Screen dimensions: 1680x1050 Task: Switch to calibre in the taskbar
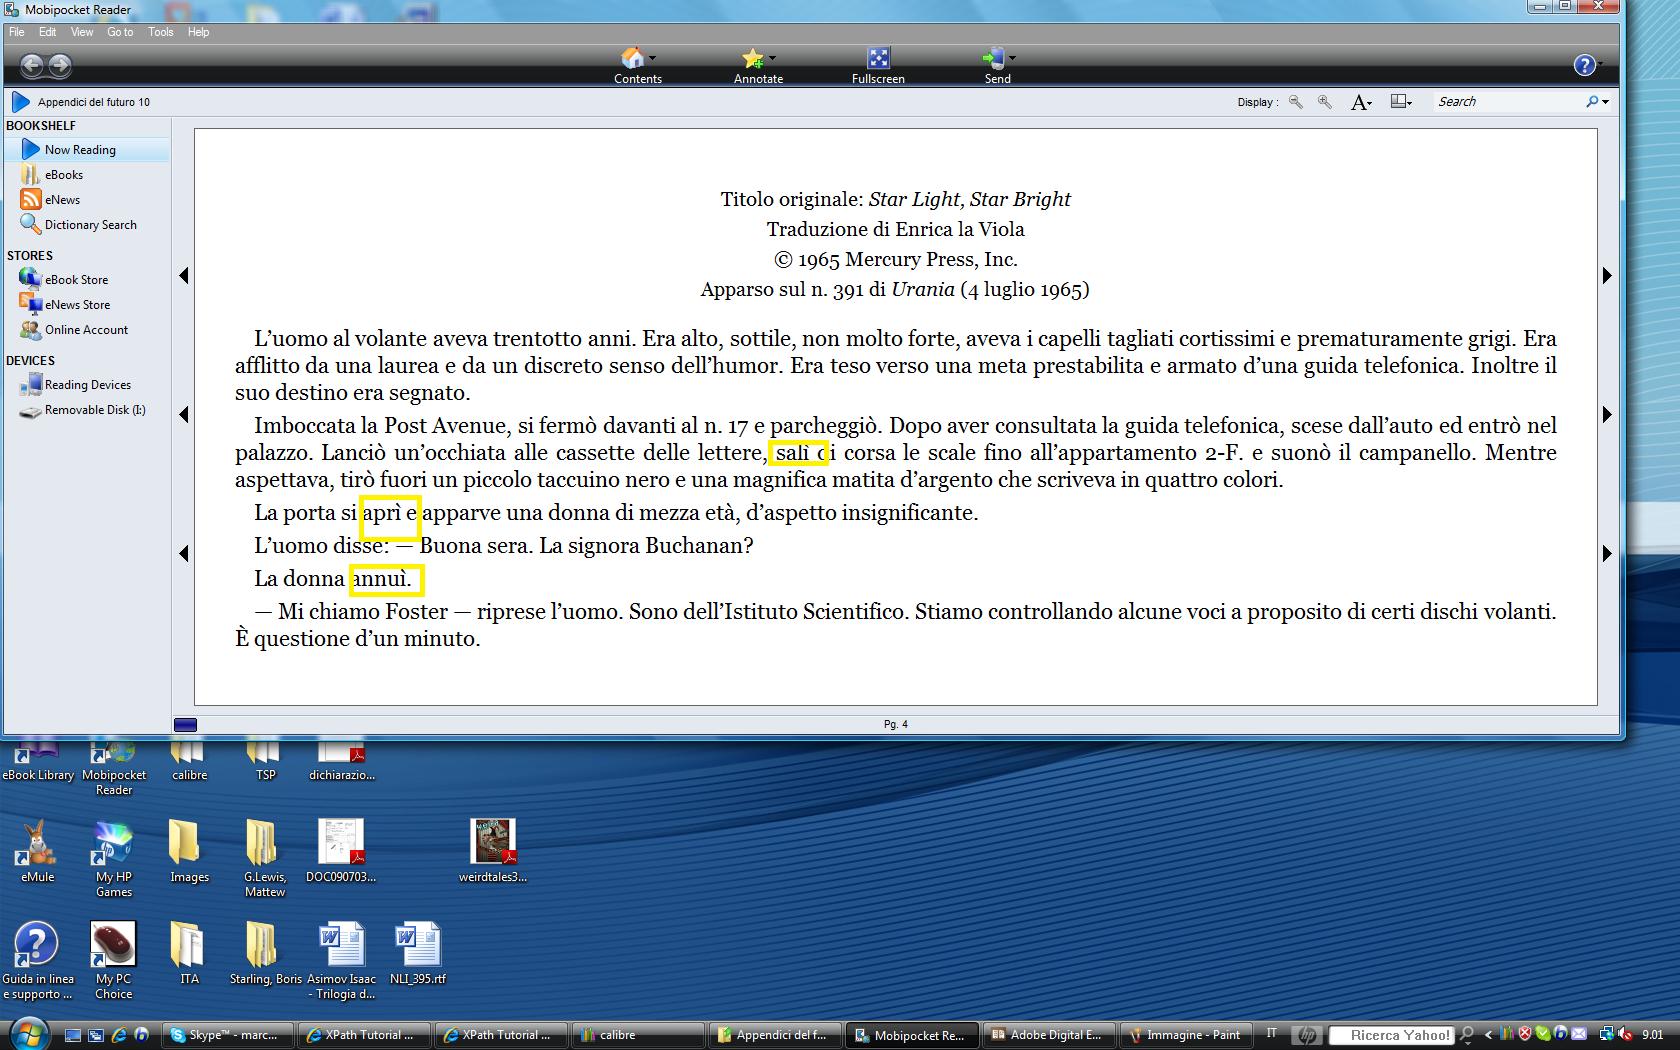pos(639,1035)
